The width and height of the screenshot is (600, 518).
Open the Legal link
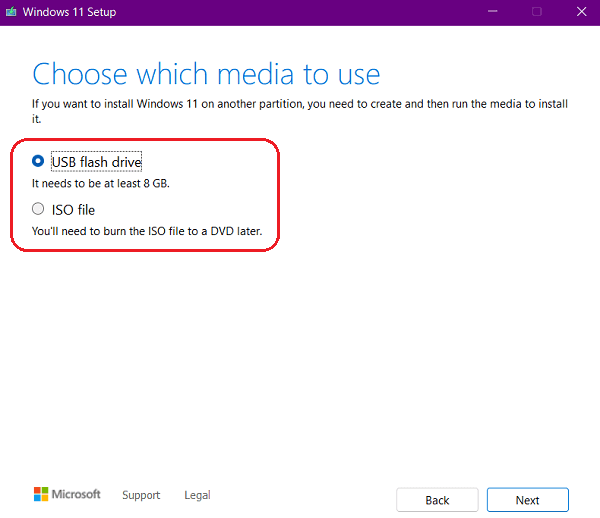coord(197,495)
